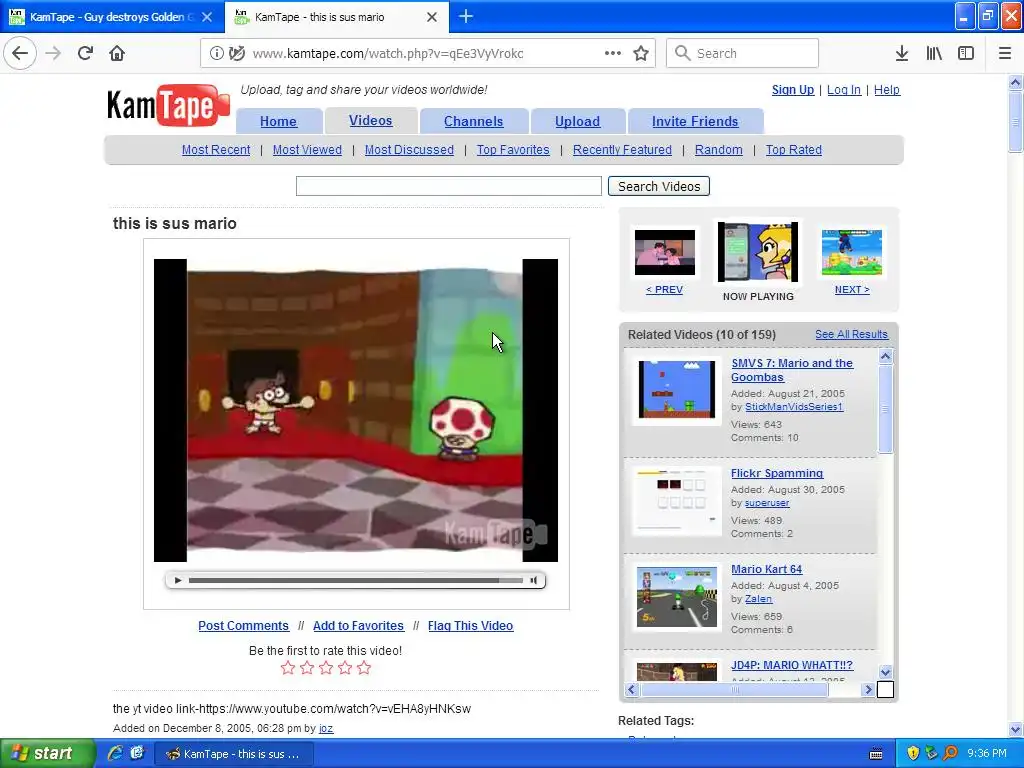Focus the browser Search box
The height and width of the screenshot is (768, 1024).
[x=743, y=53]
